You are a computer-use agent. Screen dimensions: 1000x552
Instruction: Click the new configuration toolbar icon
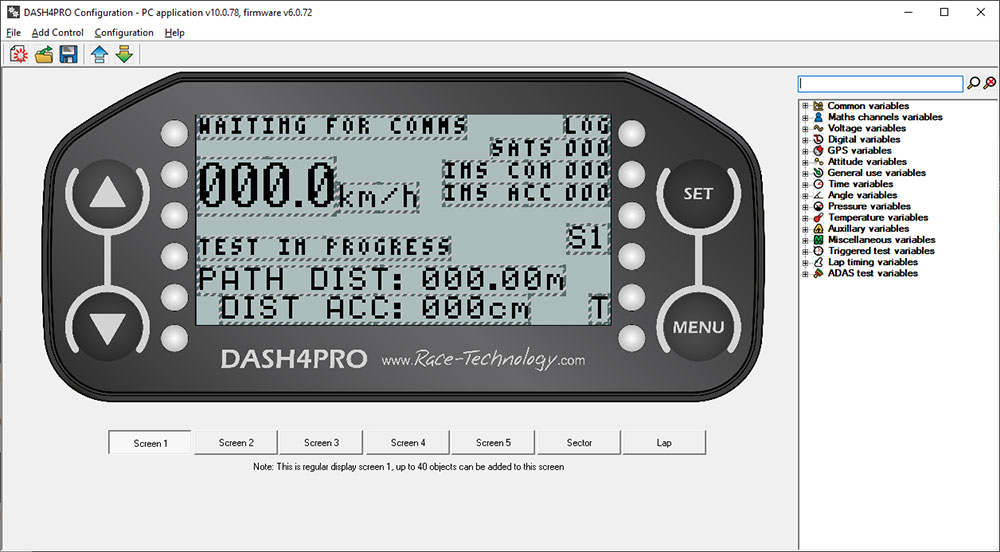[18, 54]
